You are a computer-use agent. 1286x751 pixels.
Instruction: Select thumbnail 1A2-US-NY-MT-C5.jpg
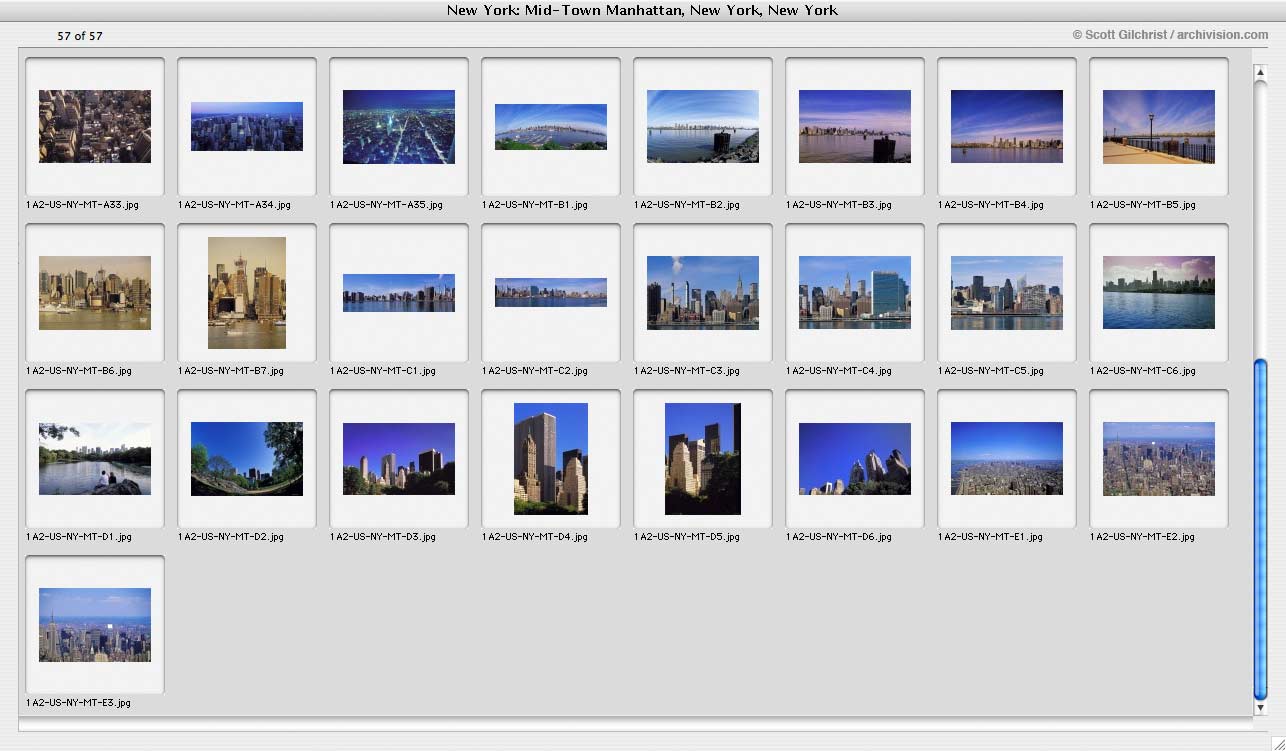click(x=1007, y=293)
